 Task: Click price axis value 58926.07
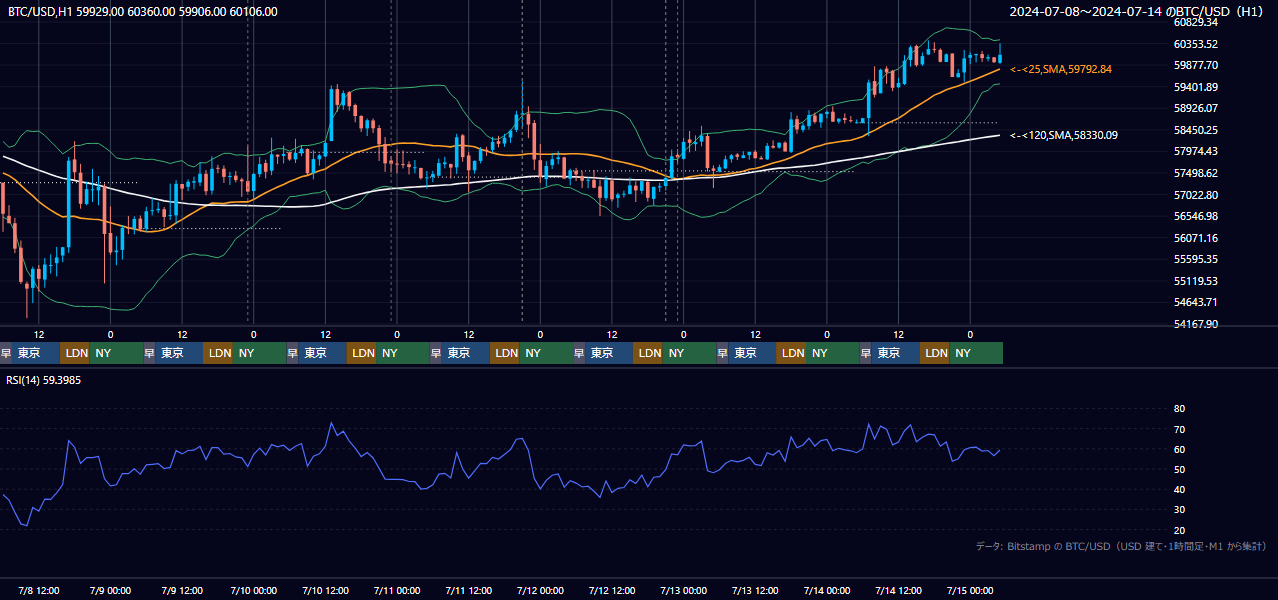coord(1195,108)
